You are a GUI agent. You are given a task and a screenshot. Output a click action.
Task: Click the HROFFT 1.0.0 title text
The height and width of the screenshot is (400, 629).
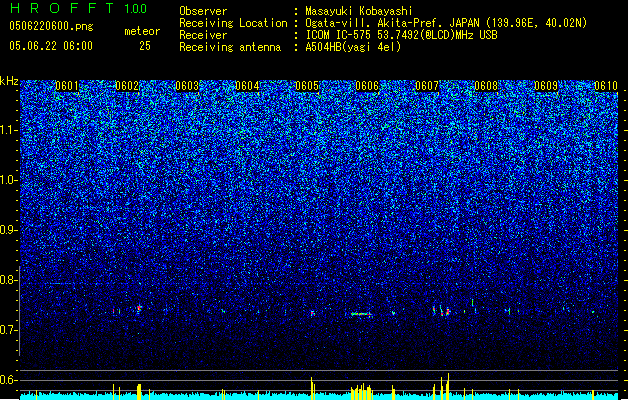pos(78,8)
